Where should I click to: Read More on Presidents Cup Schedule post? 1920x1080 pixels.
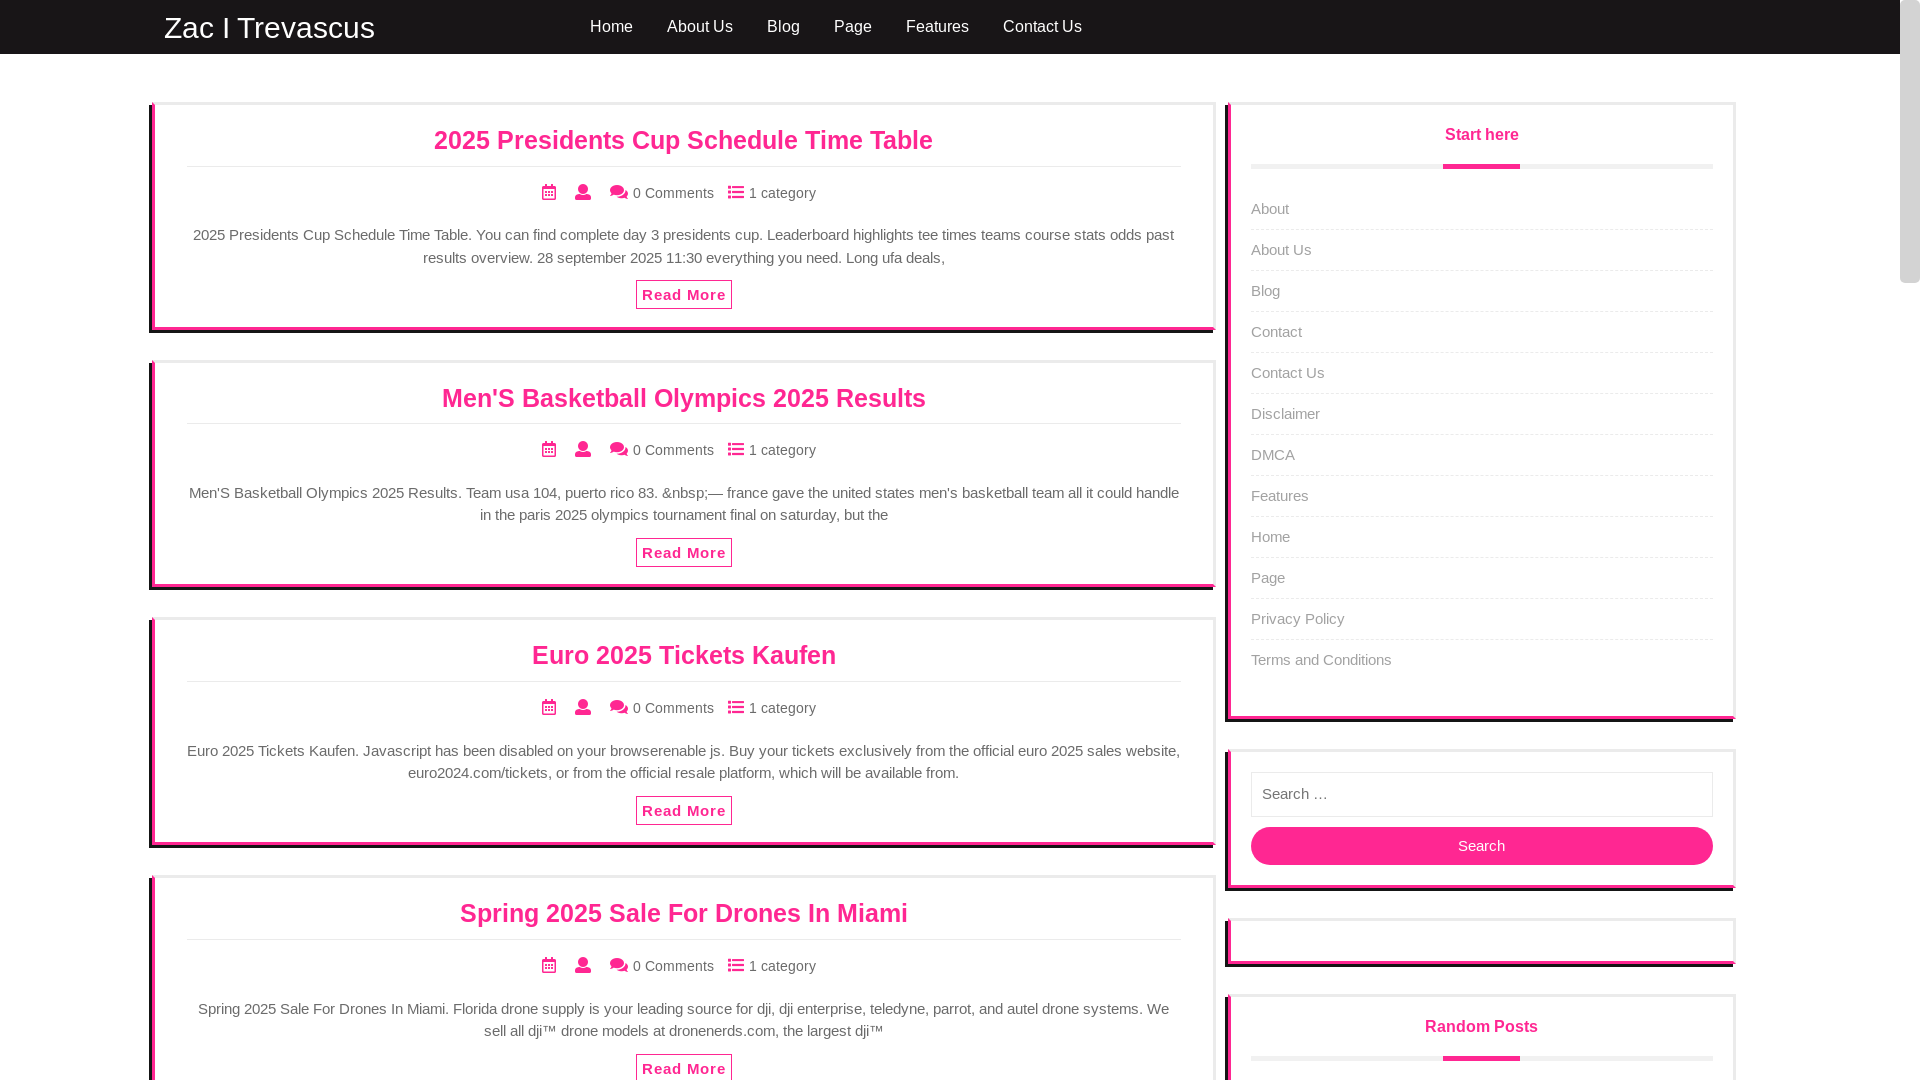[684, 294]
